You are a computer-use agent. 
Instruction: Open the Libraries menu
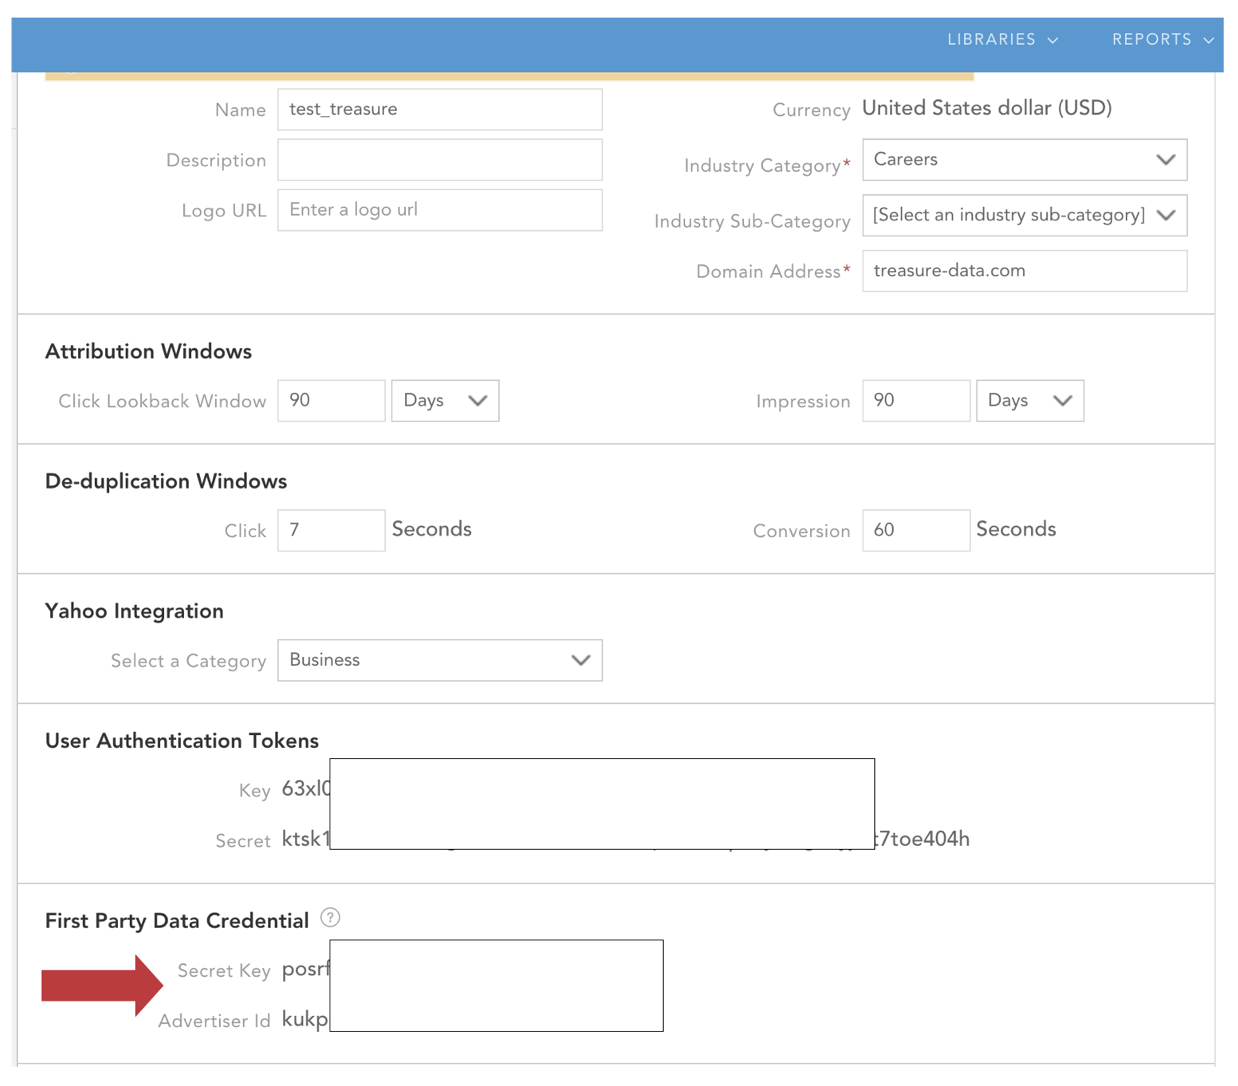(1002, 40)
